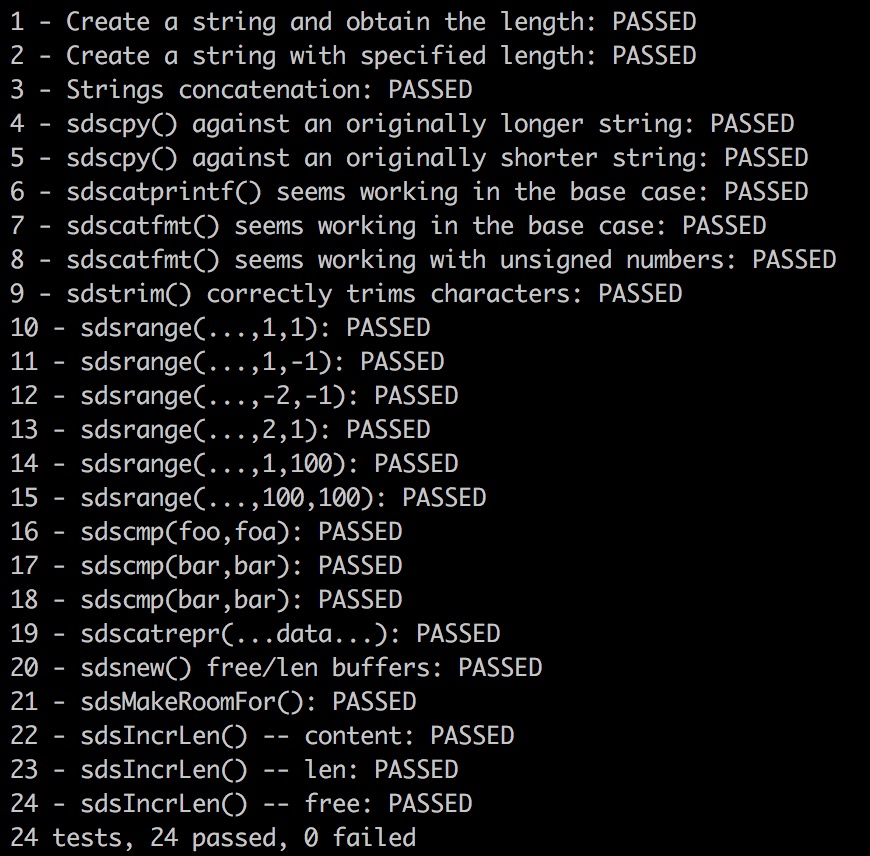The width and height of the screenshot is (870, 856).
Task: Click the 'sdsrange(...,1,-1)' result line
Action: [227, 362]
